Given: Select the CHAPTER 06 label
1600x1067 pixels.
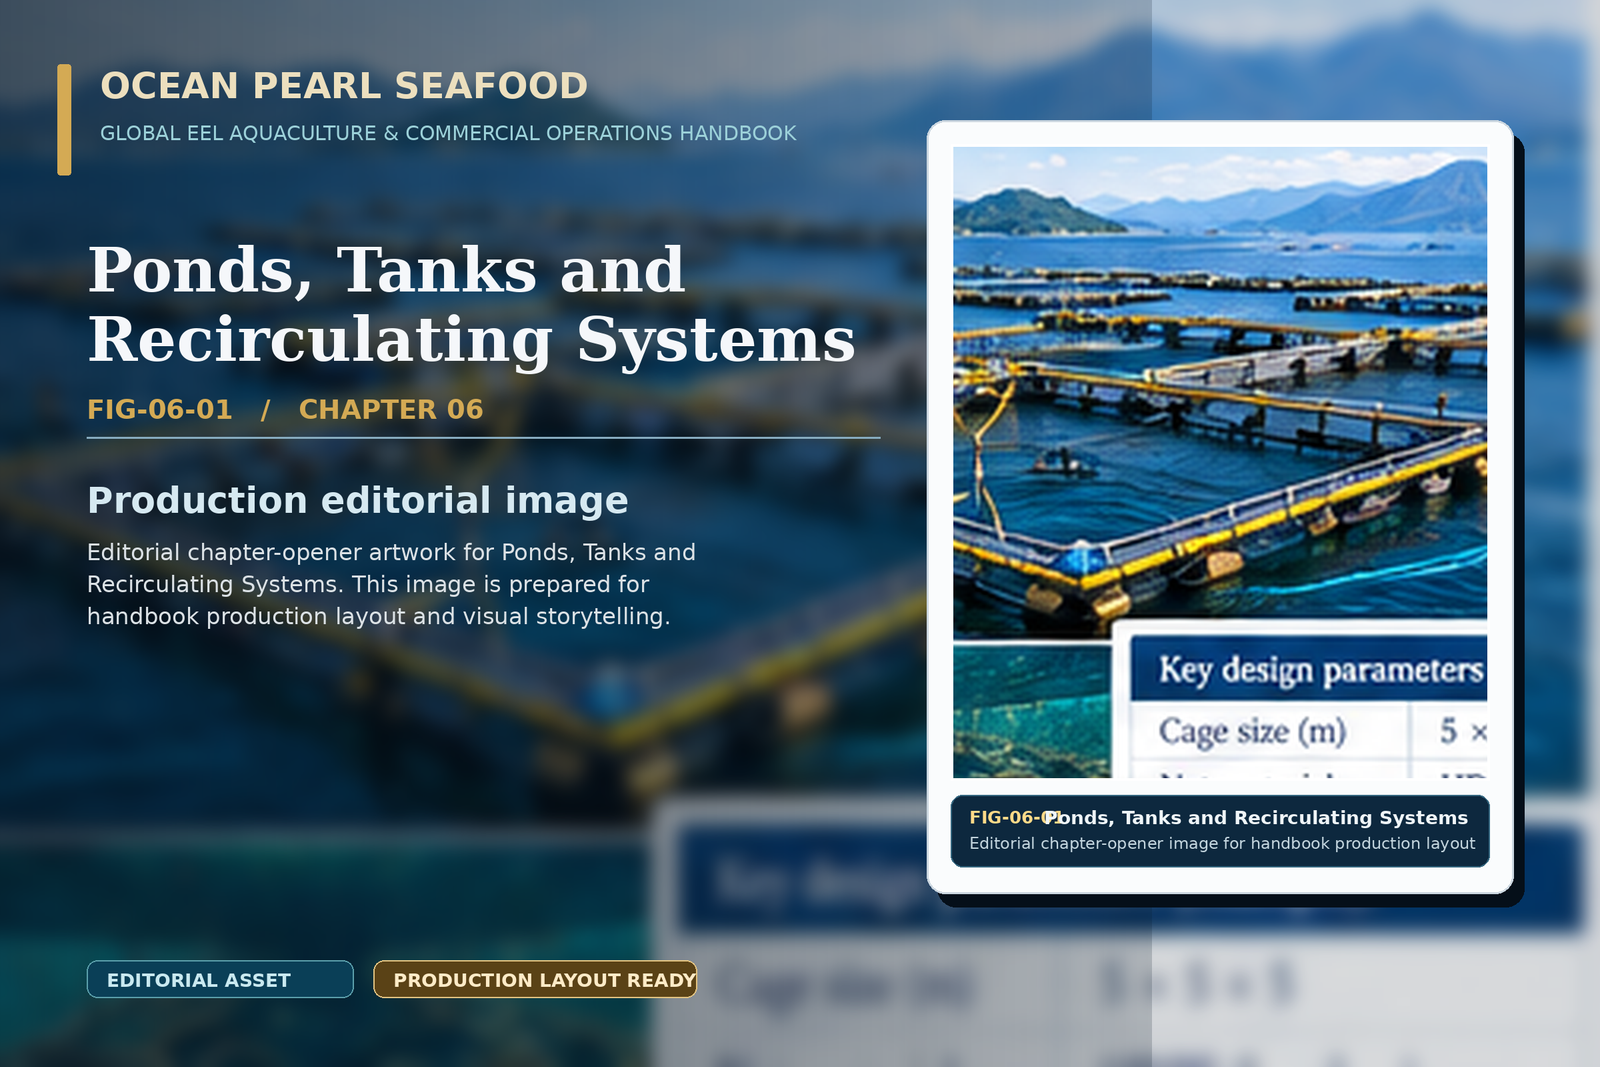Looking at the screenshot, I should click(391, 409).
